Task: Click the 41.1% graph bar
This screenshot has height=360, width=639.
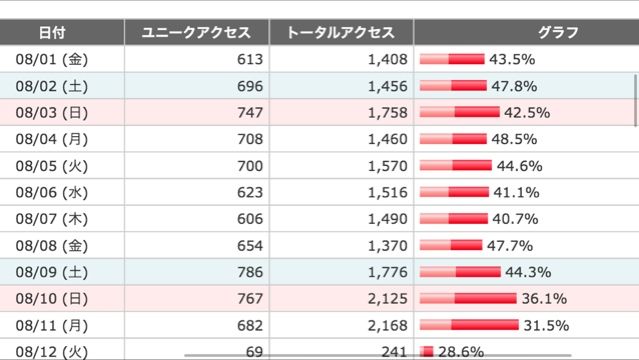Action: tap(454, 192)
